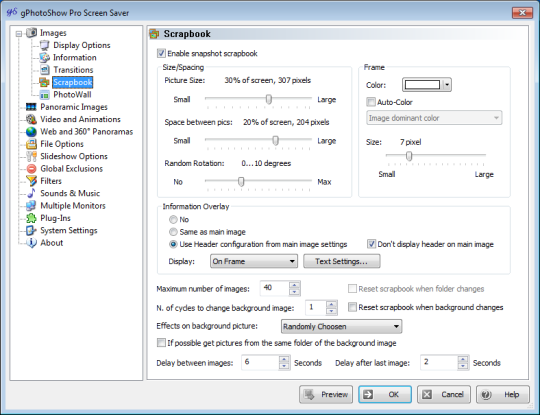Click the About info icon
Image resolution: width=540 pixels, height=415 pixels.
pos(31,243)
